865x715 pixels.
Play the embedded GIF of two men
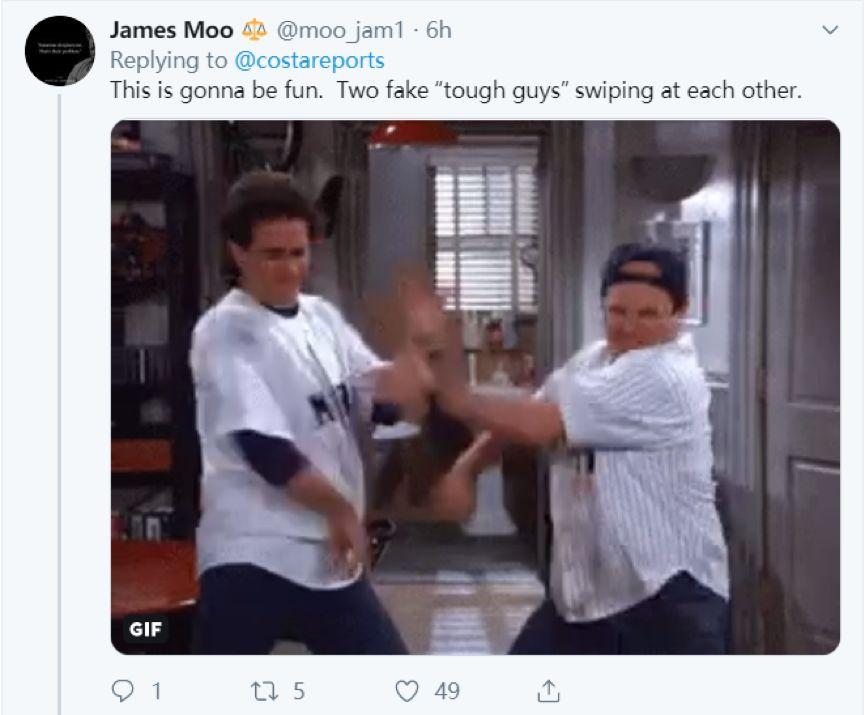click(476, 387)
